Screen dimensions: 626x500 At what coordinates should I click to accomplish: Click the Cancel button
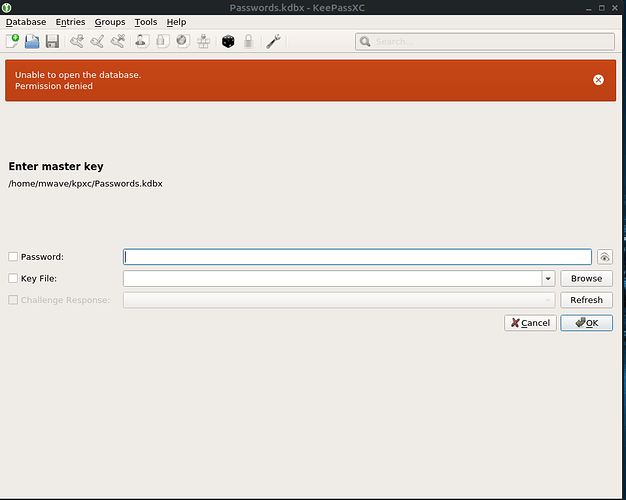click(530, 323)
